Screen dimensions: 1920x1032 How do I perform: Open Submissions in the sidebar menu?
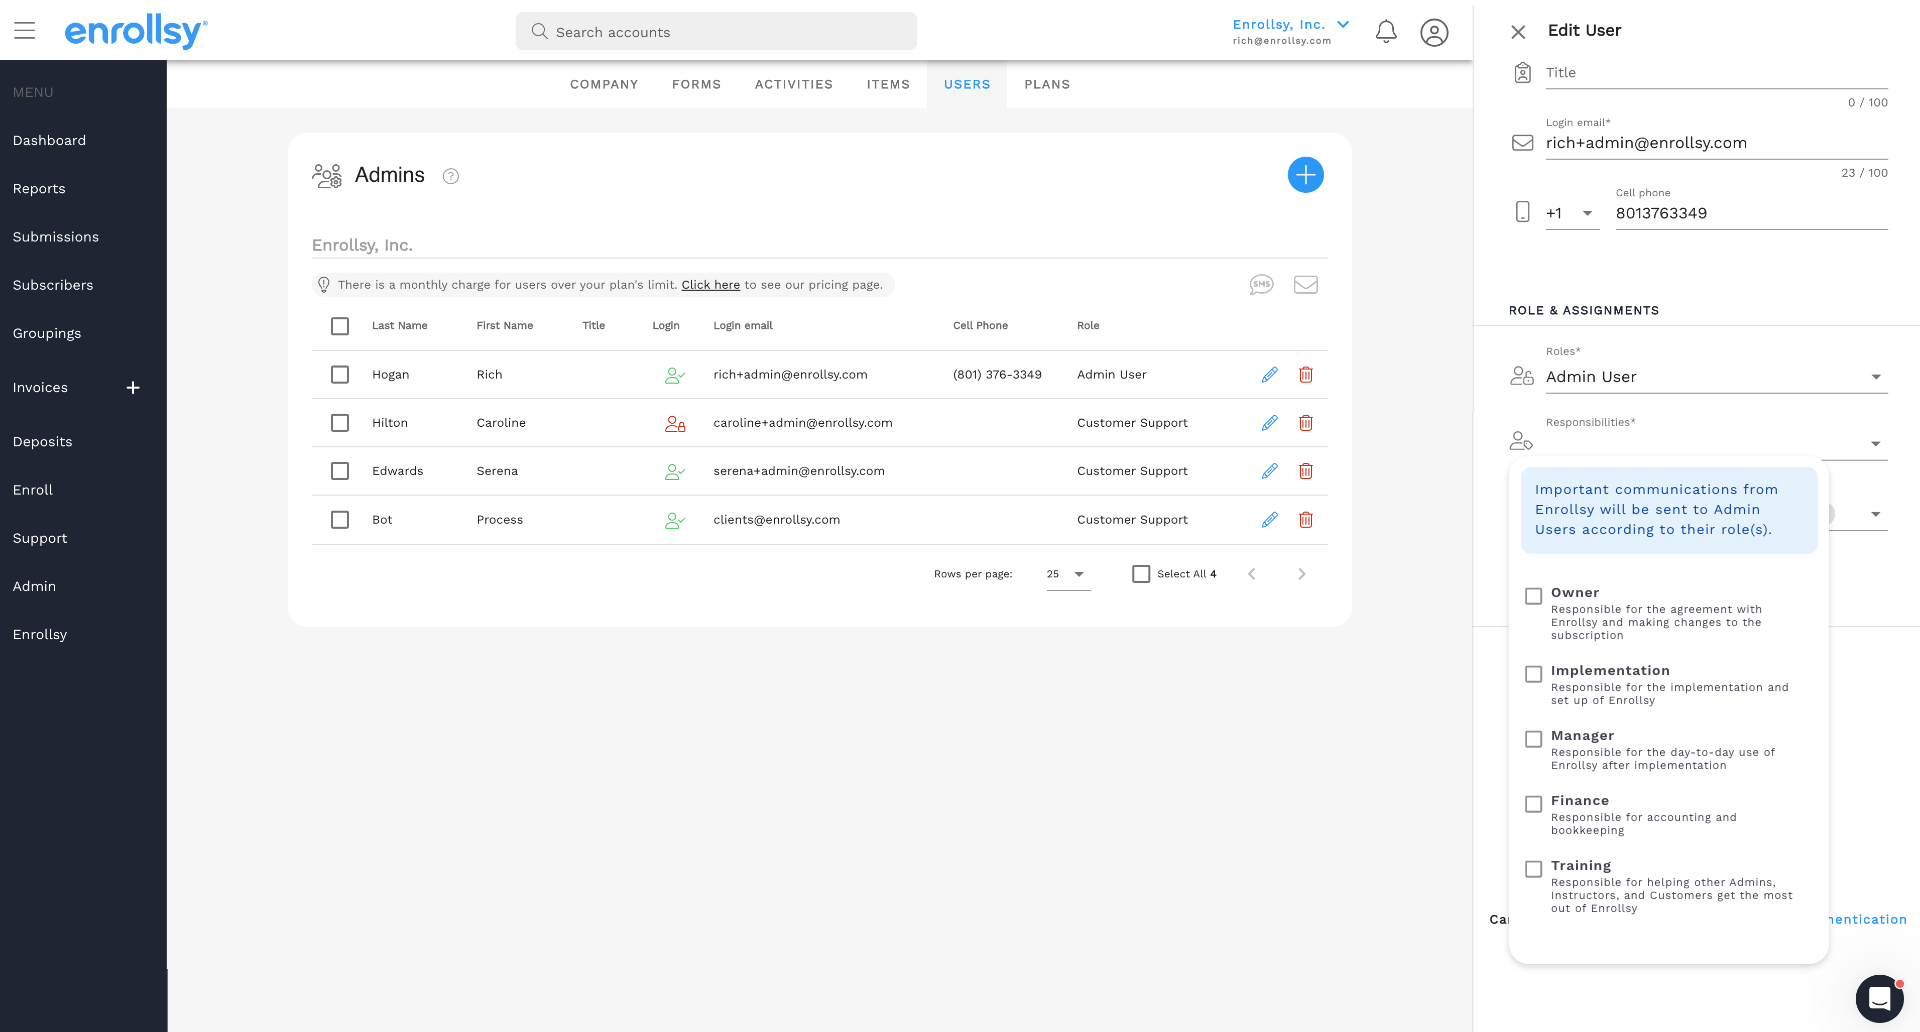[56, 237]
